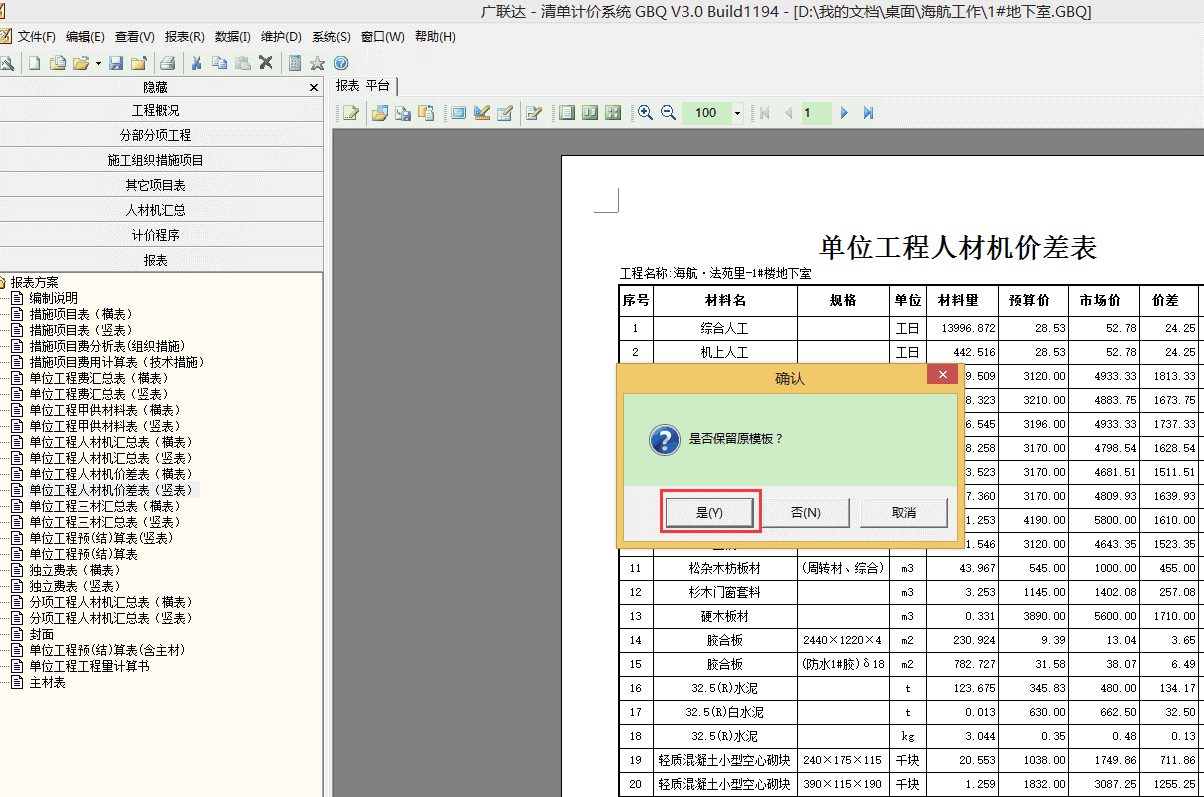1204x797 pixels.
Task: Select single page view icon
Action: click(x=567, y=113)
